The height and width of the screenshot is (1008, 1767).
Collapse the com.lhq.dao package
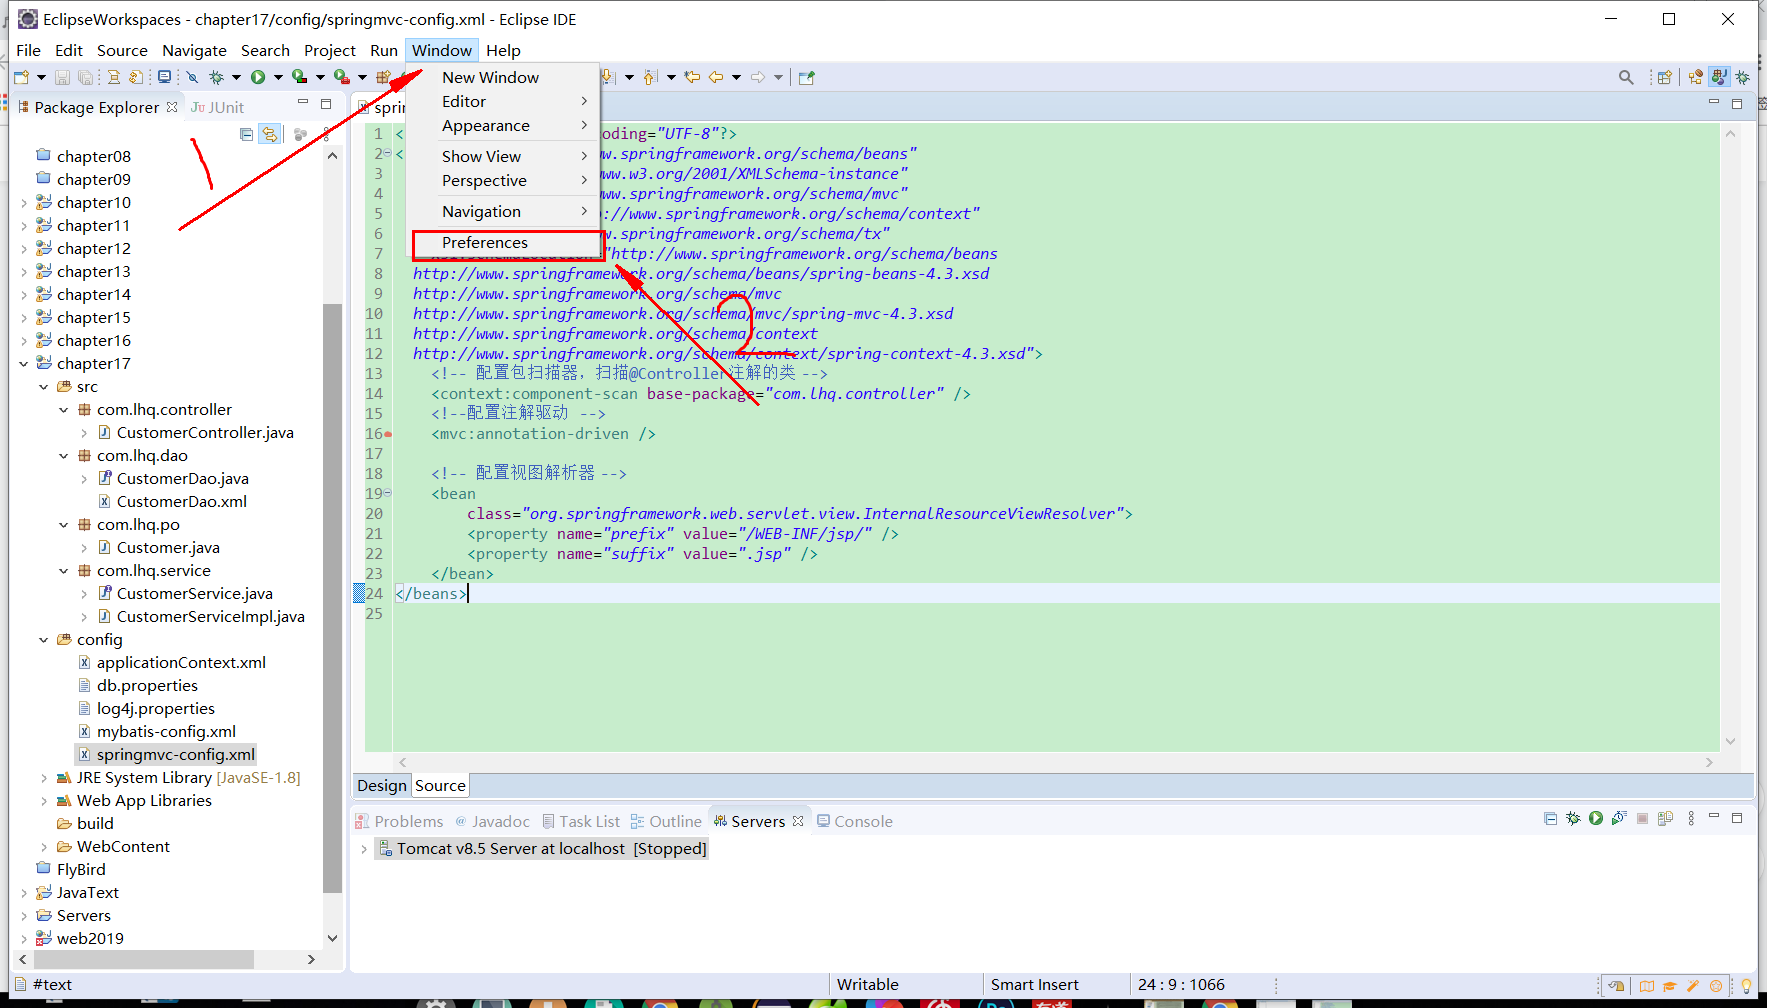tap(64, 456)
